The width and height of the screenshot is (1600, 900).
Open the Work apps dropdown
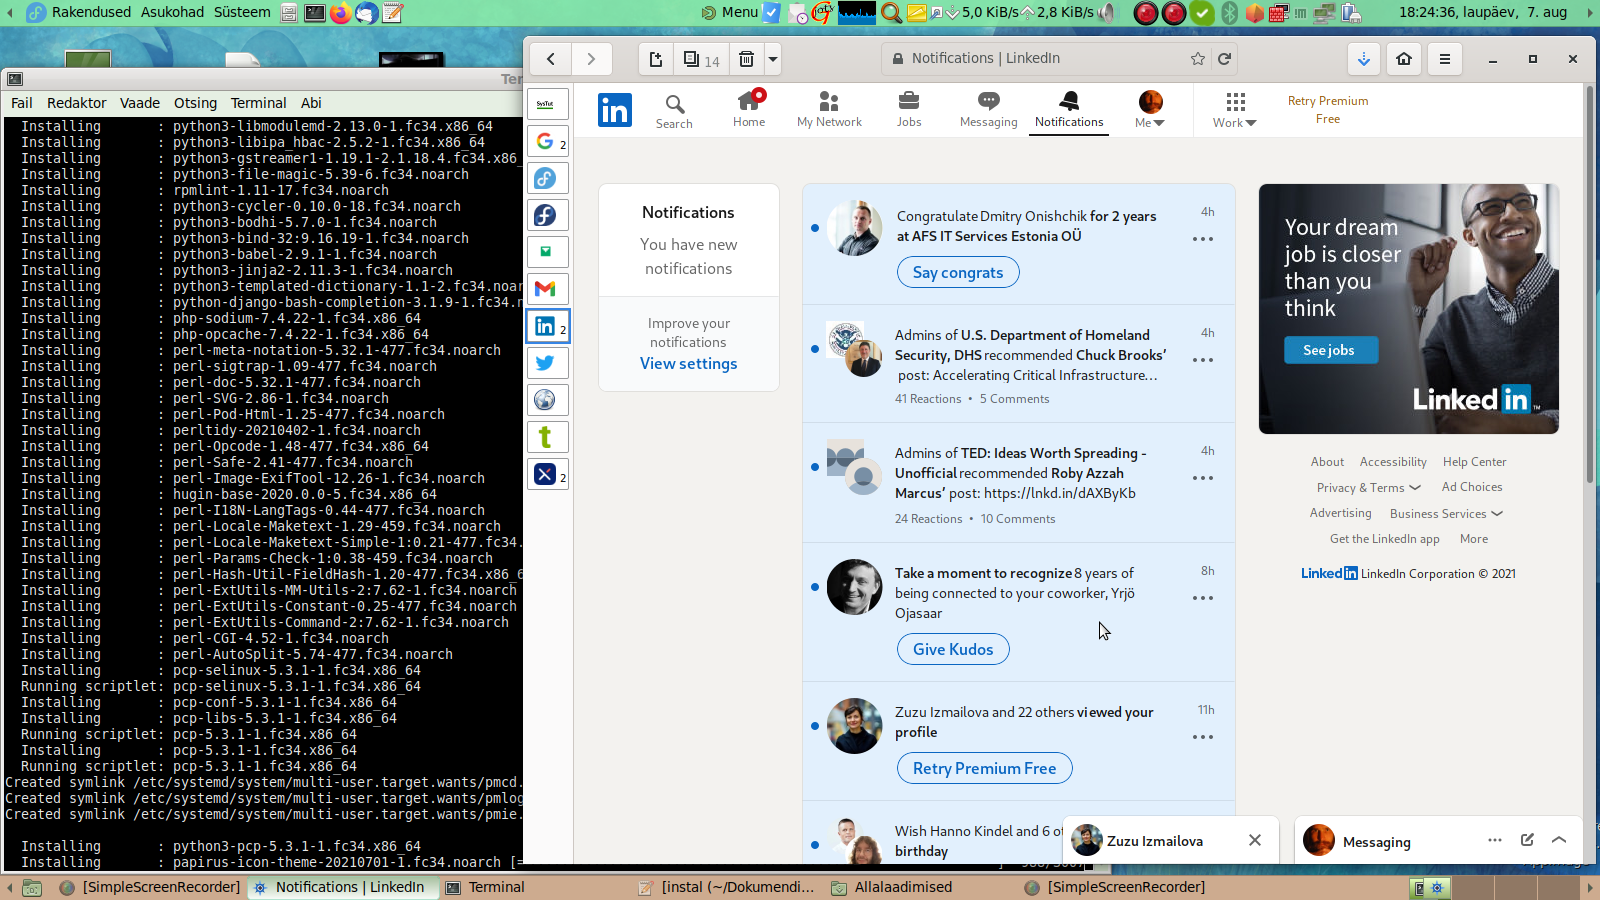click(1235, 109)
